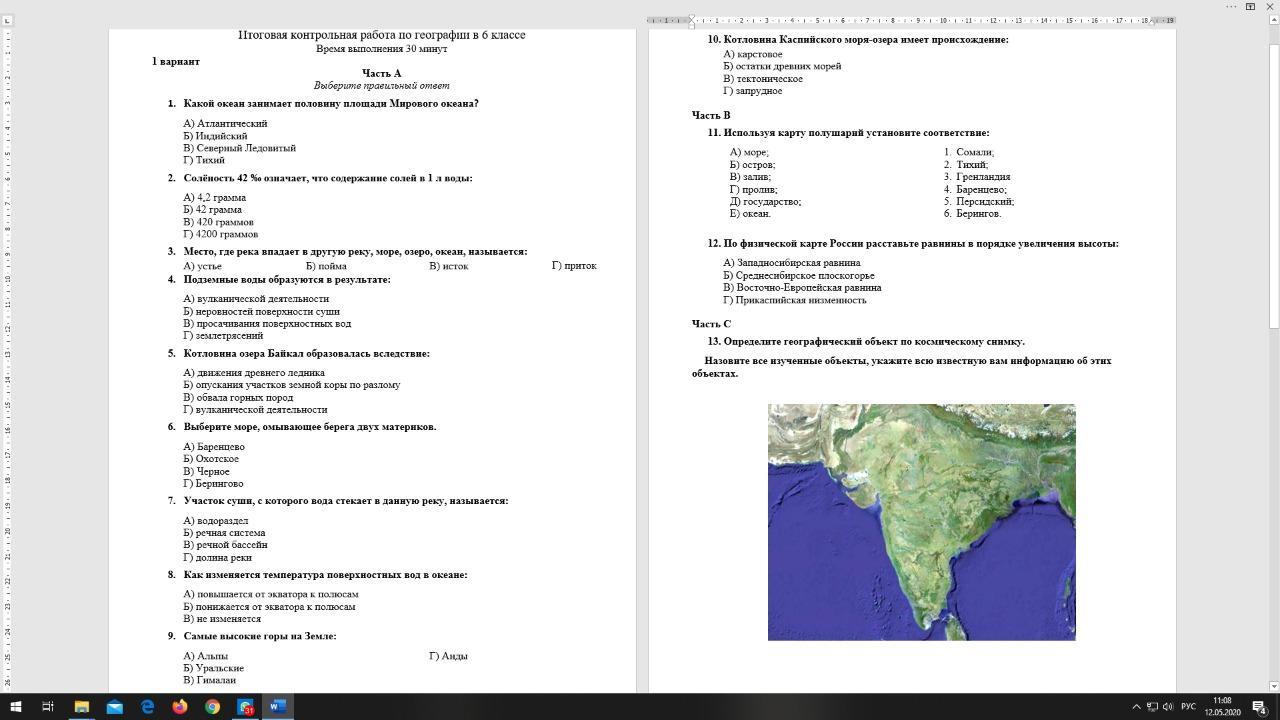
Task: Click the Windows Start button
Action: click(x=15, y=707)
